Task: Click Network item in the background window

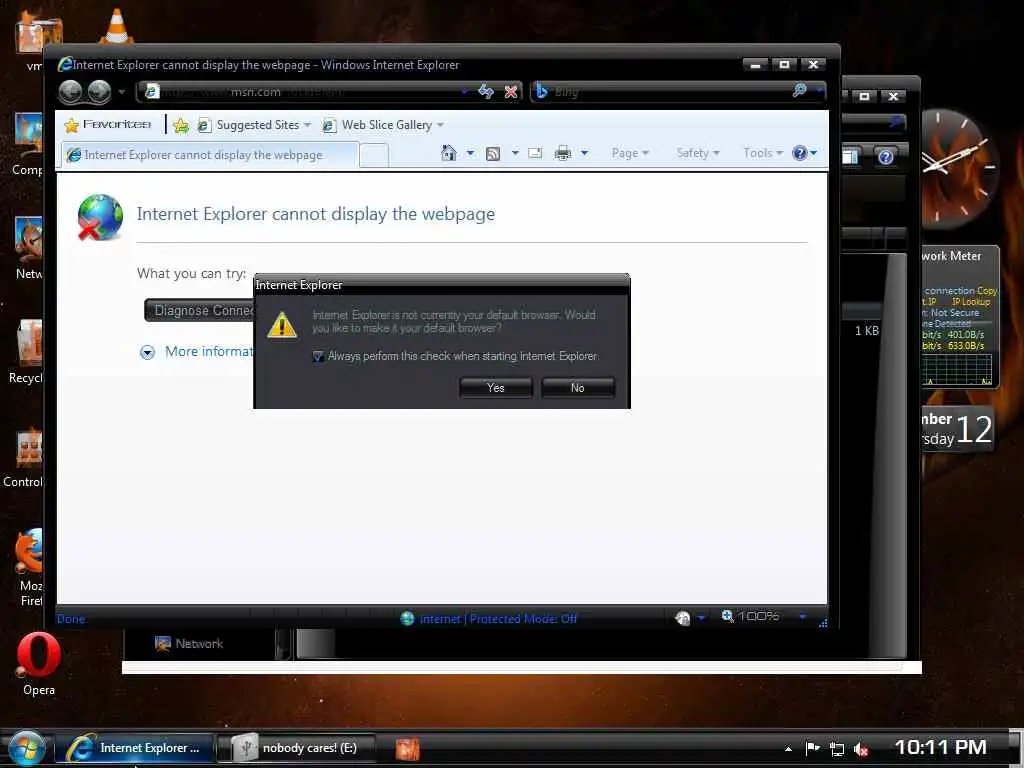Action: (x=189, y=644)
